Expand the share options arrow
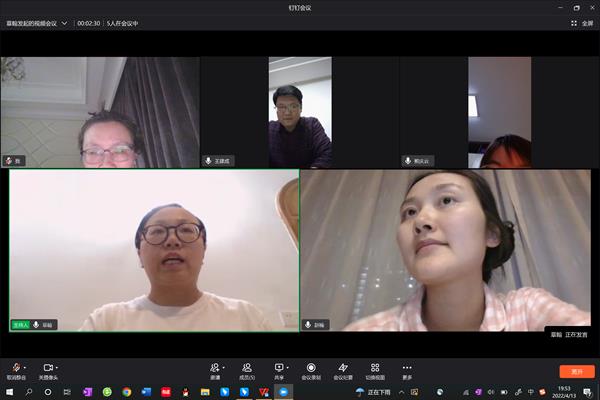 click(x=289, y=367)
